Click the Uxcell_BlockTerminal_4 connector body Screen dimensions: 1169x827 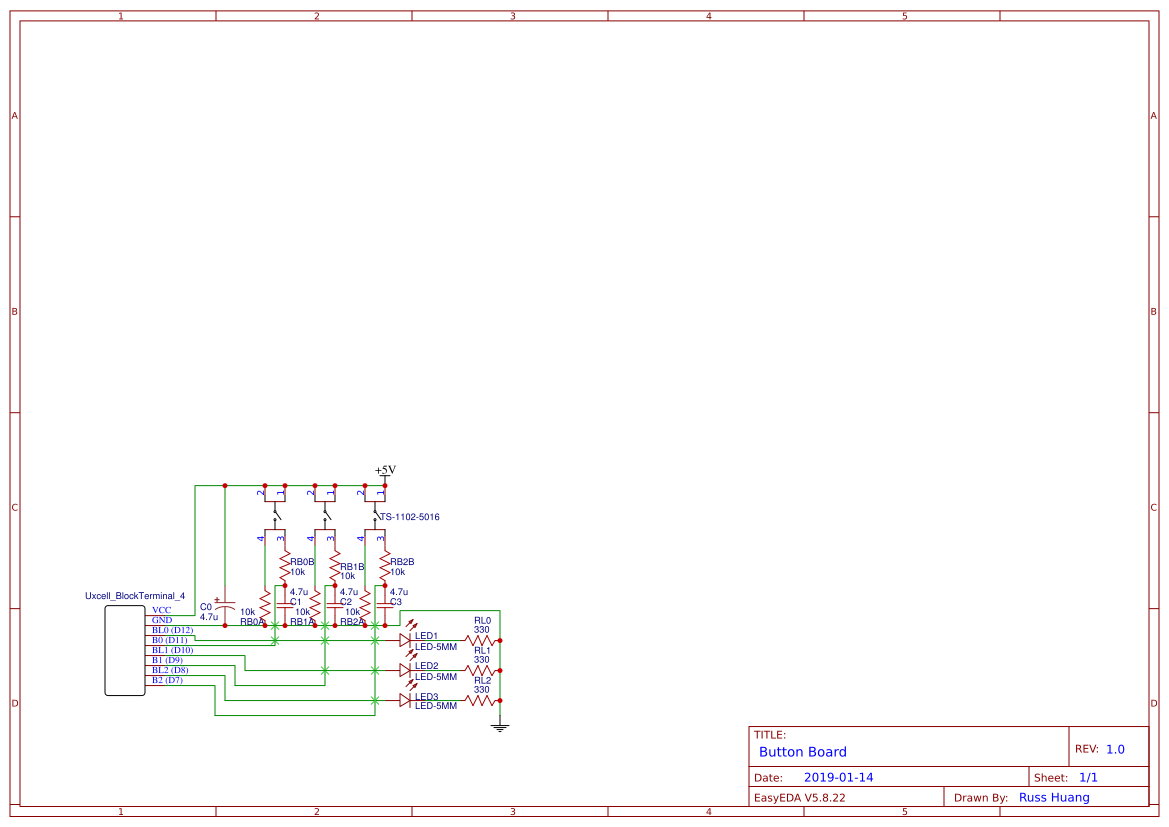pyautogui.click(x=125, y=650)
